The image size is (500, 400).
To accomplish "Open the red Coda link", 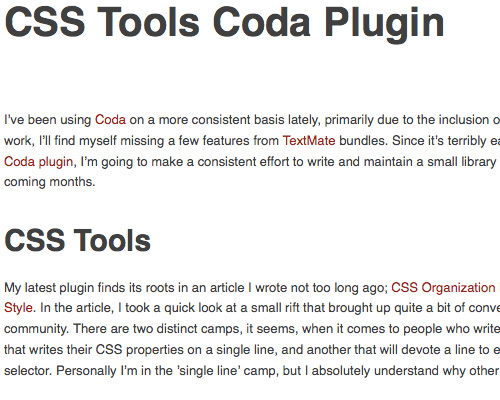I will [x=110, y=120].
